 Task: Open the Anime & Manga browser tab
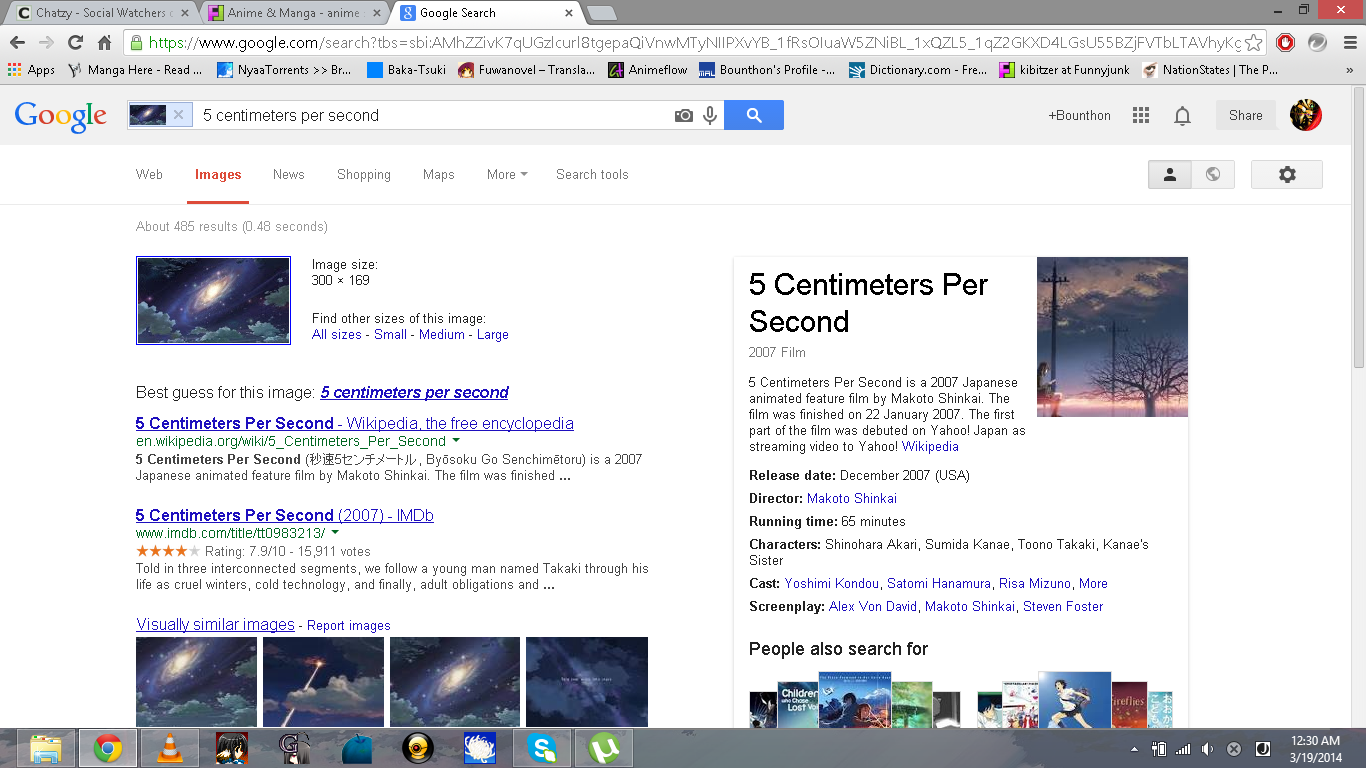tap(296, 13)
